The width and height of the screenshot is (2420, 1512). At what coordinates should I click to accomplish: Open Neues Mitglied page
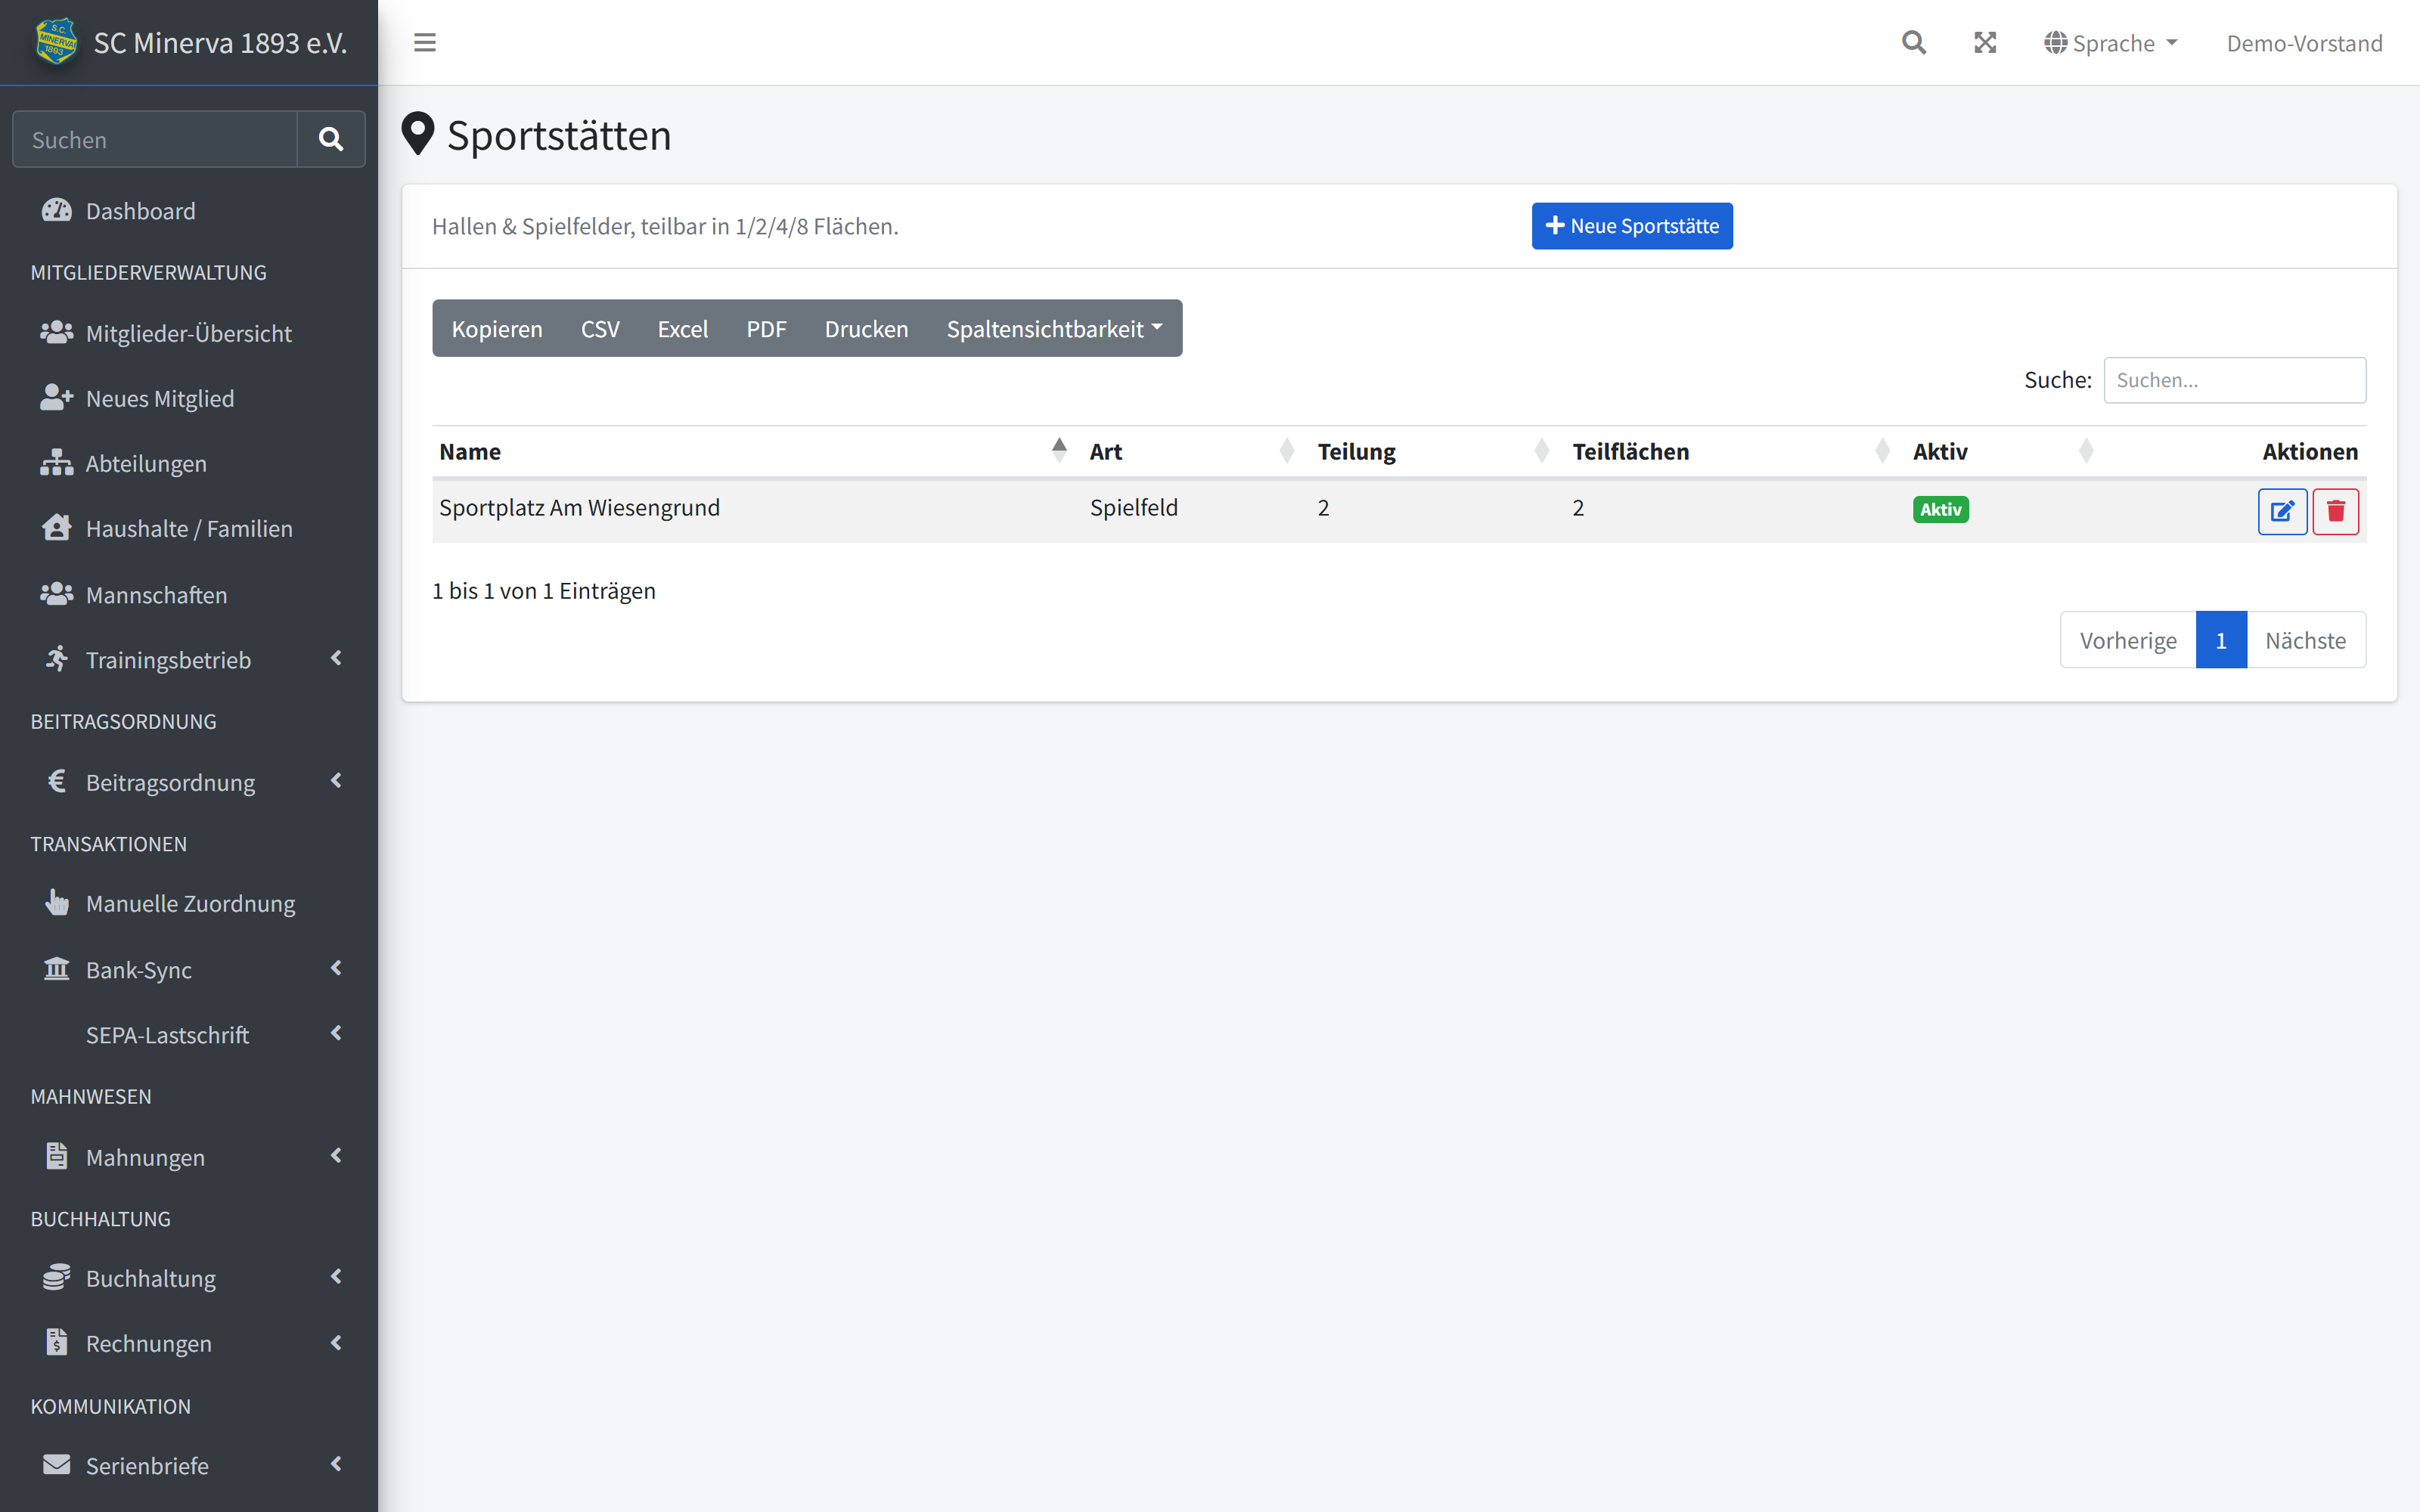click(x=189, y=397)
